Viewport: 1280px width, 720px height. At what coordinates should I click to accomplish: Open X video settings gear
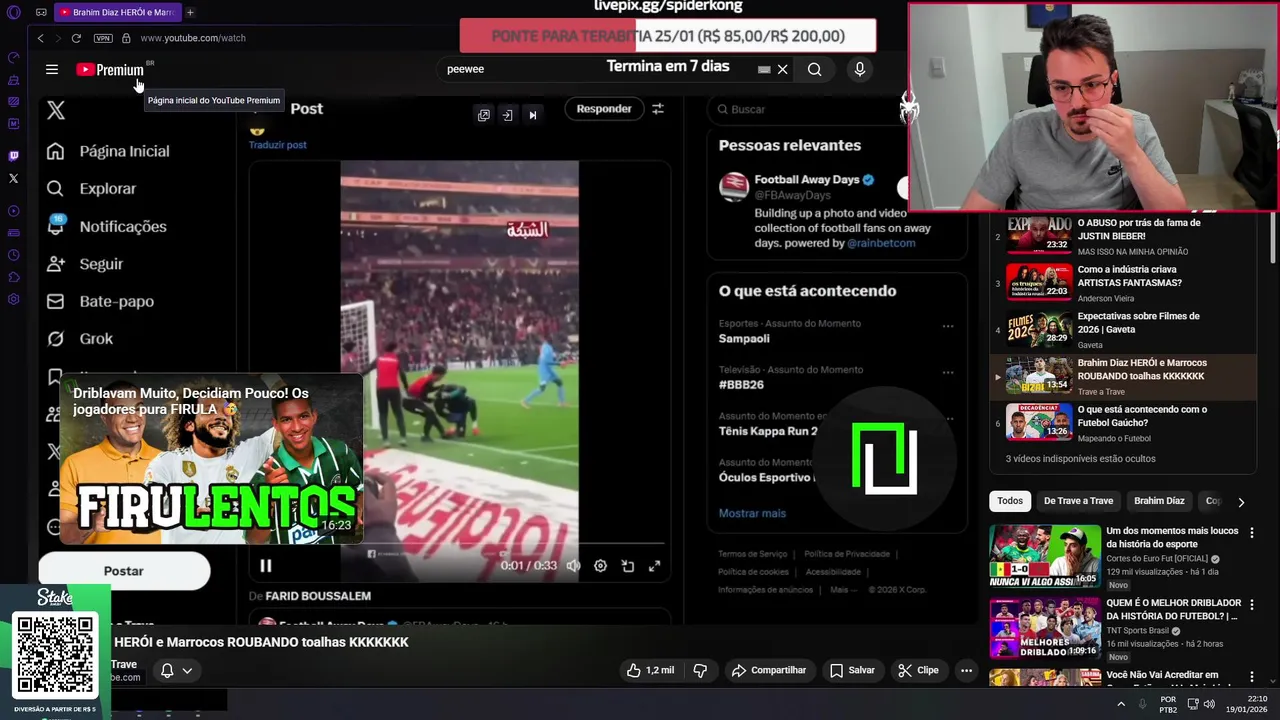600,566
